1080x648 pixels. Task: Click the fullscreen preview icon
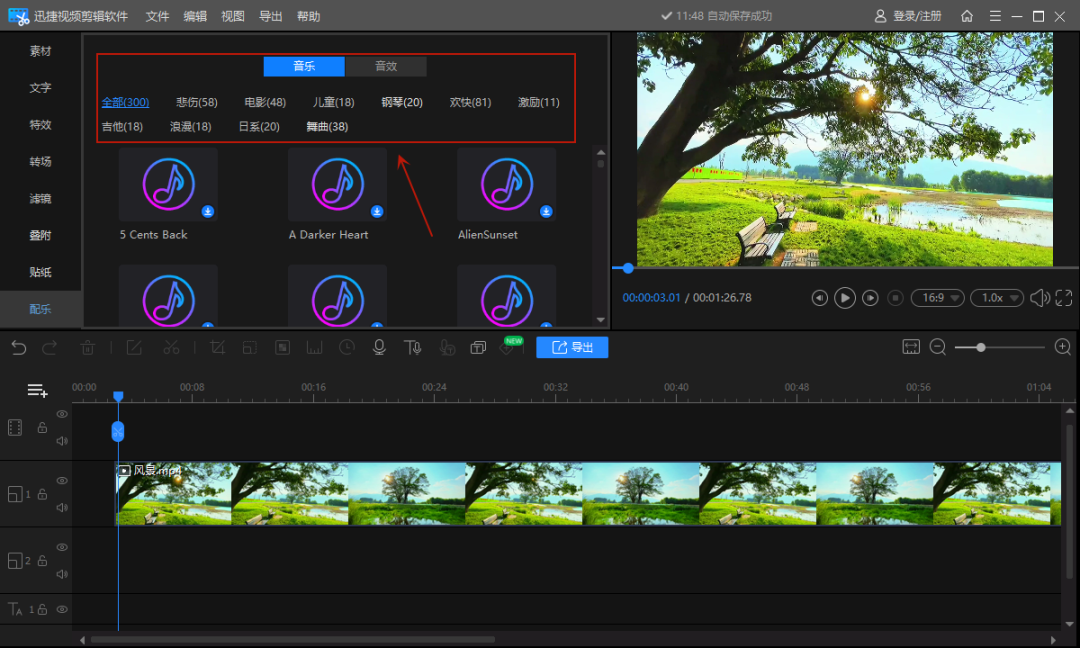pos(1064,298)
